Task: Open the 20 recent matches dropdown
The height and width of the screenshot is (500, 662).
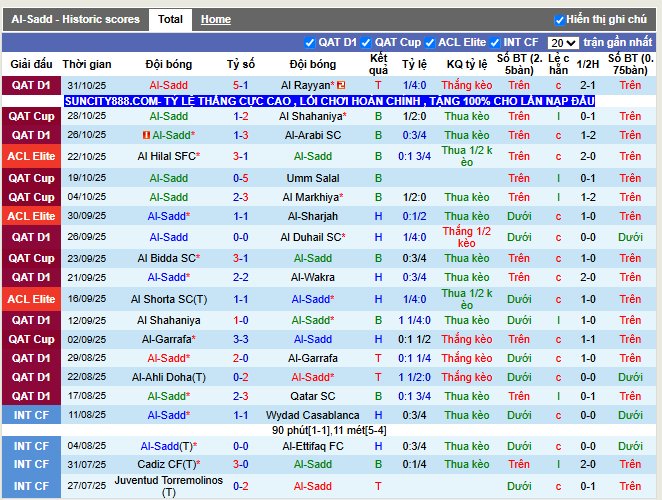Action: [563, 43]
